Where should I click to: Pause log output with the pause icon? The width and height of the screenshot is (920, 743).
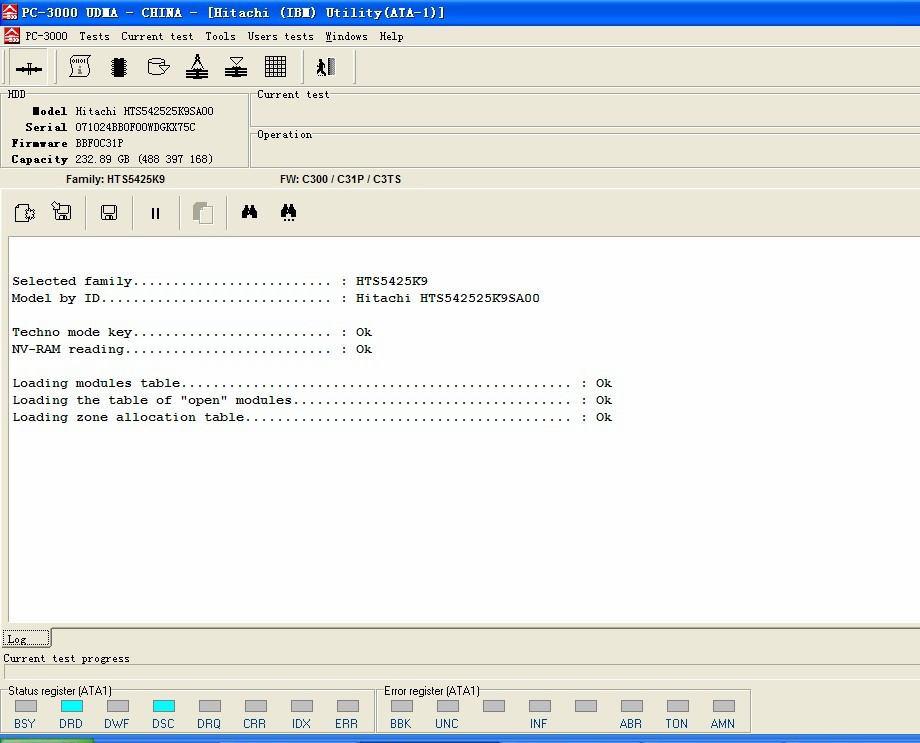[155, 213]
